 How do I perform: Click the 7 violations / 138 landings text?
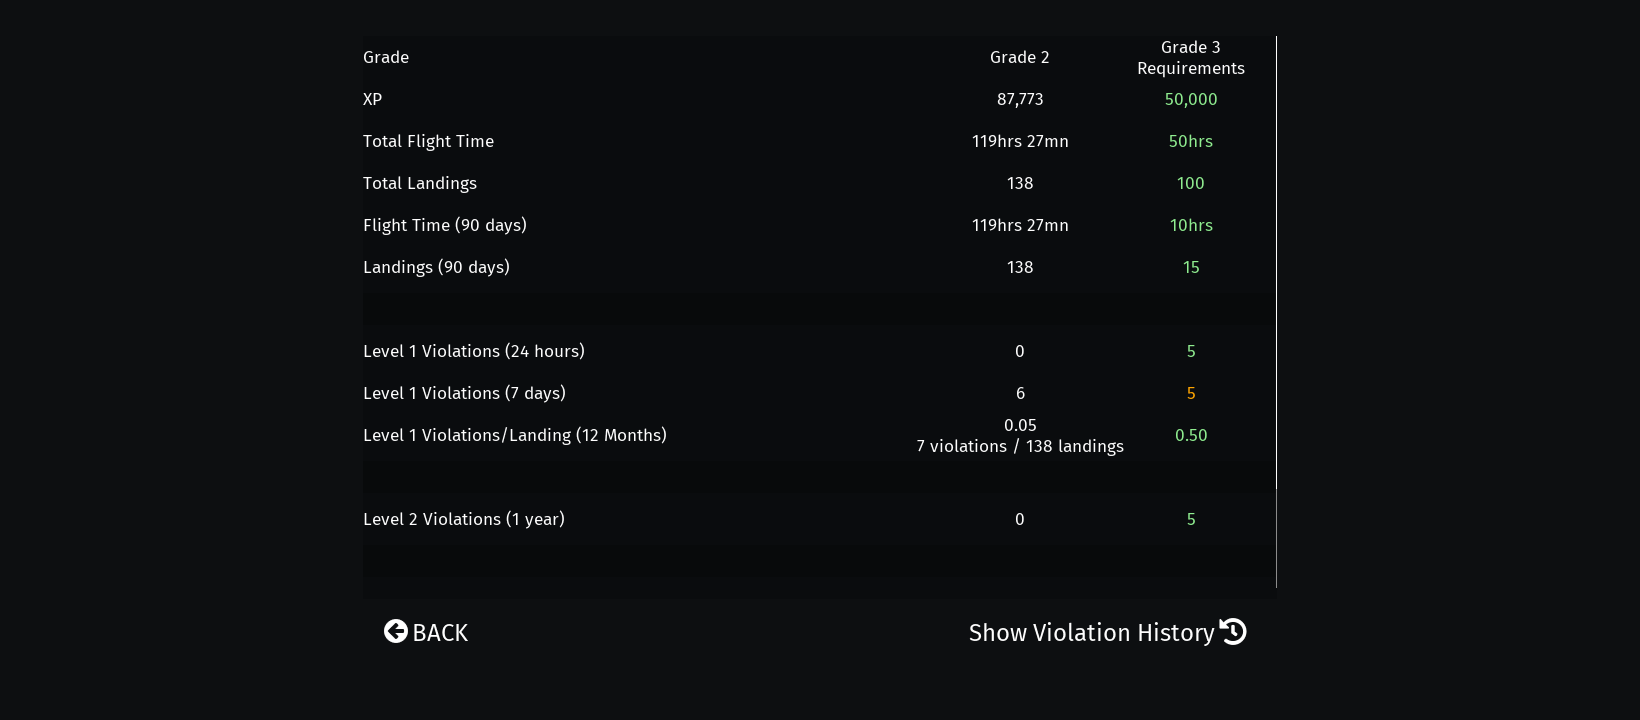coord(1020,446)
